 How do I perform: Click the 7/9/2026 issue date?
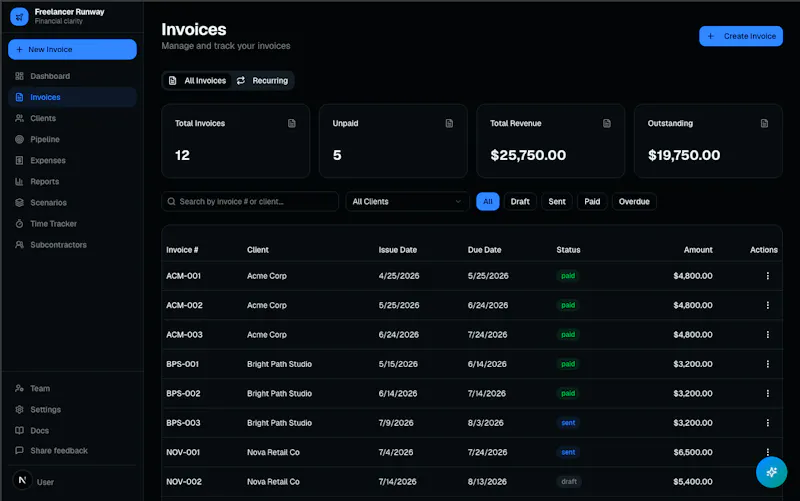pos(396,423)
